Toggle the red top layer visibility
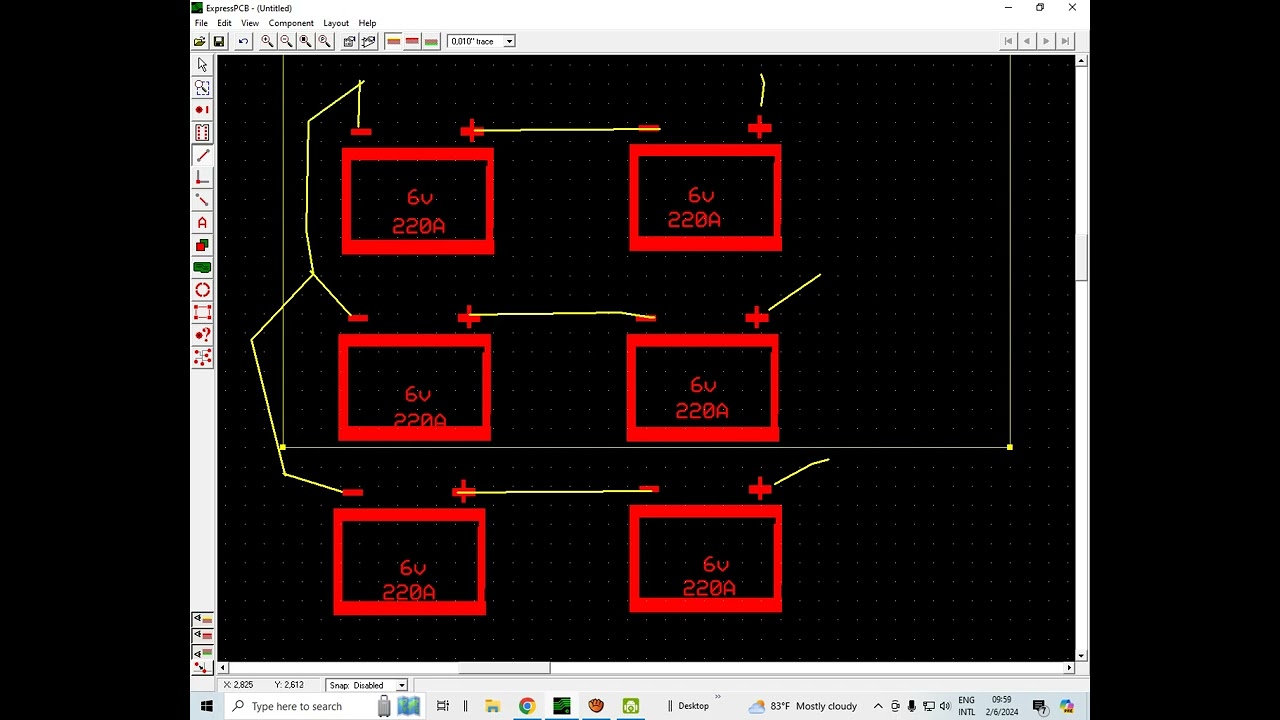Image resolution: width=1280 pixels, height=720 pixels. point(202,635)
